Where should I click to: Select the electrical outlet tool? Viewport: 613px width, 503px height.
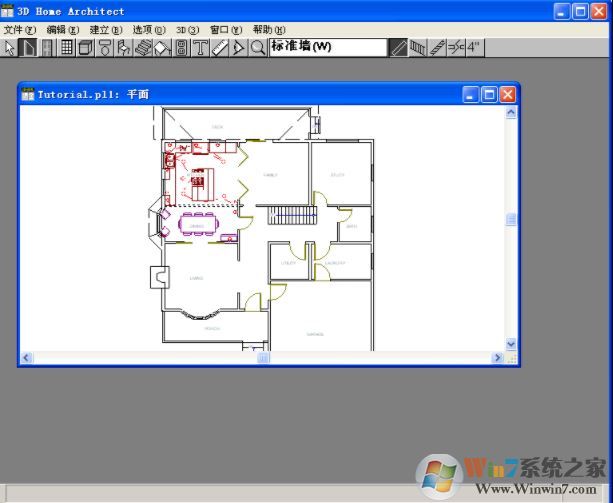181,48
